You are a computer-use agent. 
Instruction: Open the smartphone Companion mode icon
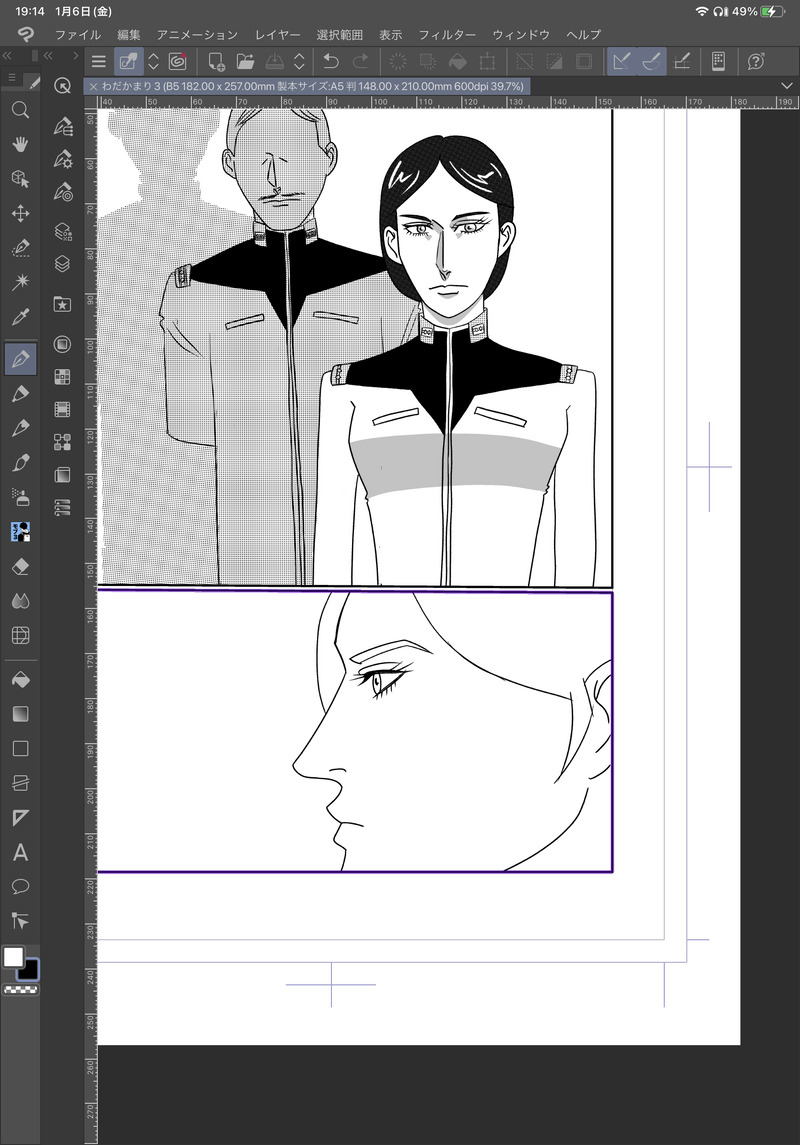[718, 61]
